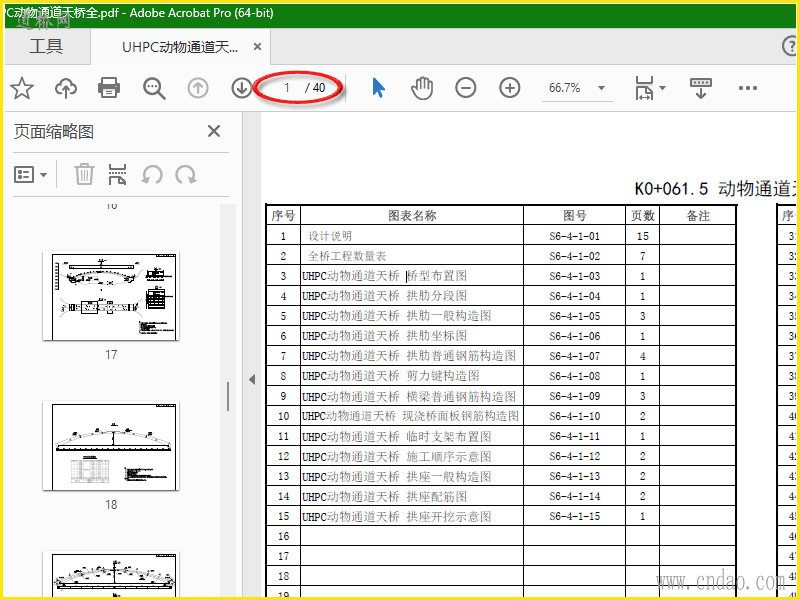
Task: Go to the previous page arrow
Action: 198,88
